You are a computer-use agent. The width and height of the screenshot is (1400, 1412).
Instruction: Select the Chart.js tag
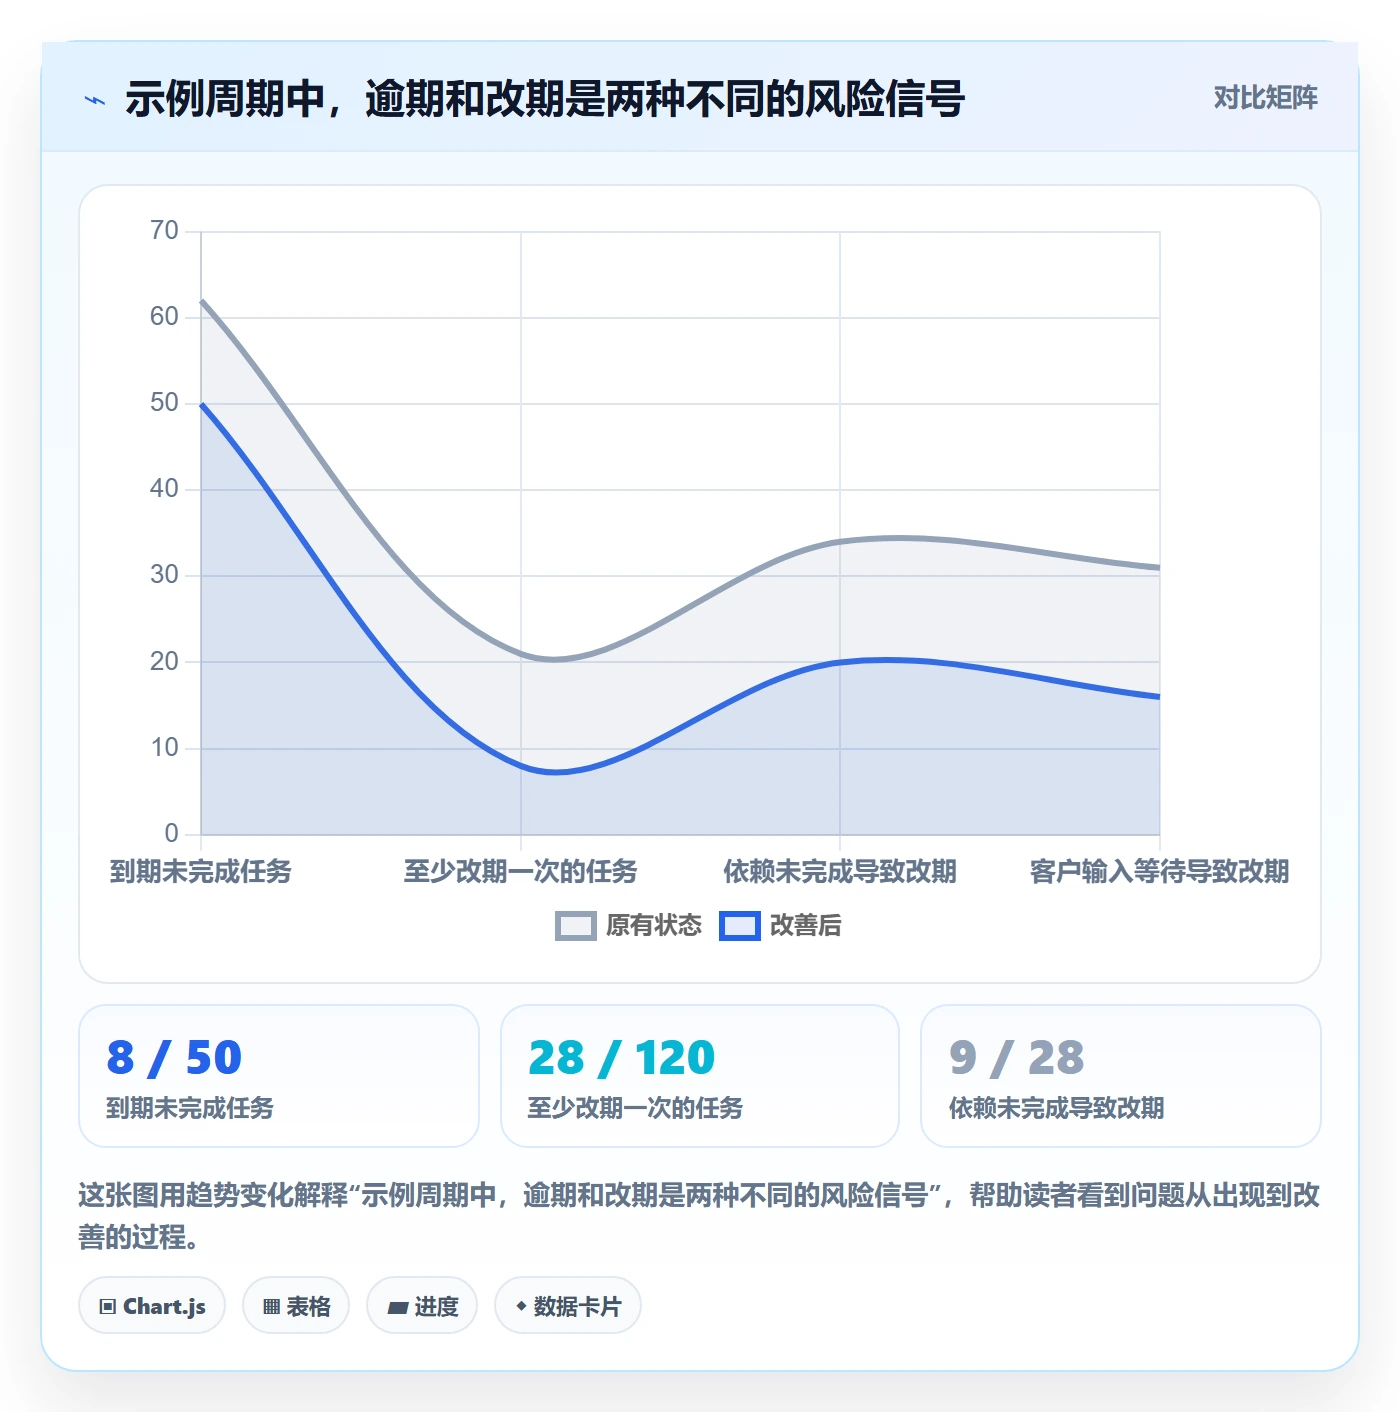tap(152, 1305)
